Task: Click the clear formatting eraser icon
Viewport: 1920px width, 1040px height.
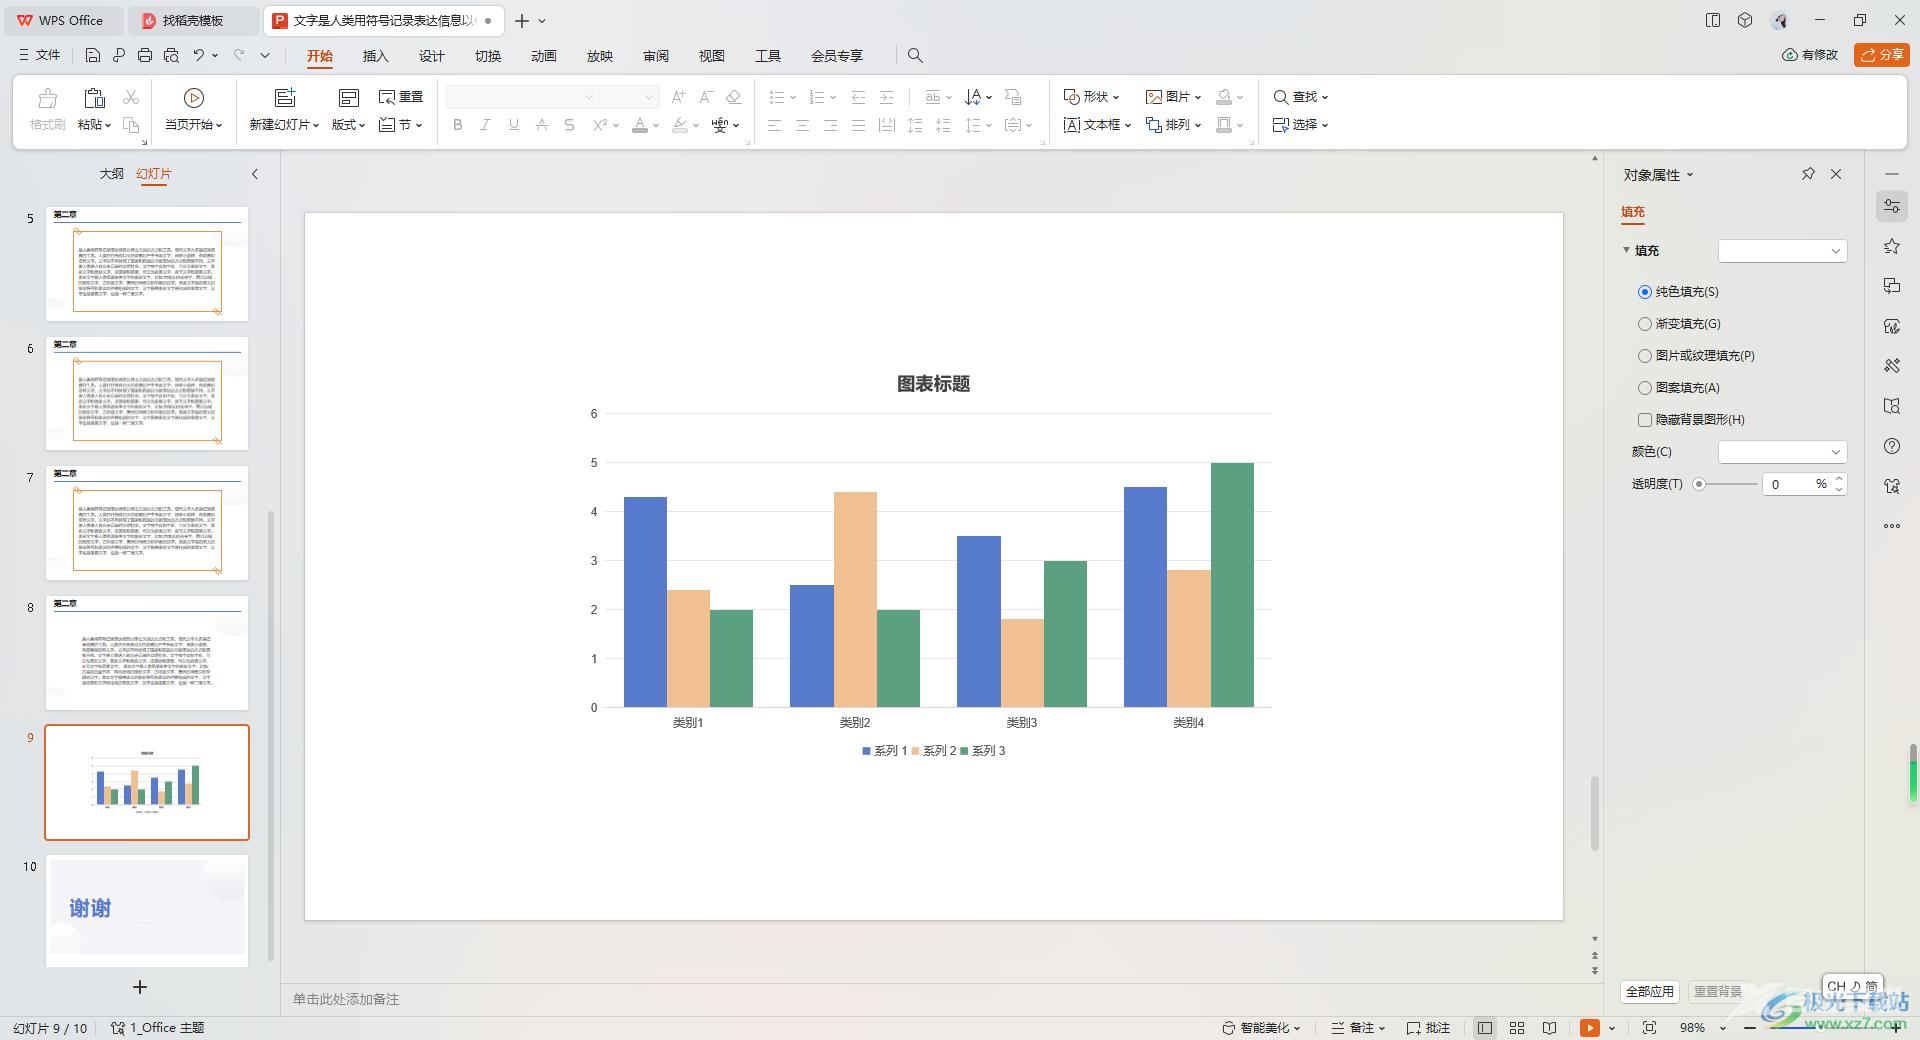Action: click(x=734, y=97)
